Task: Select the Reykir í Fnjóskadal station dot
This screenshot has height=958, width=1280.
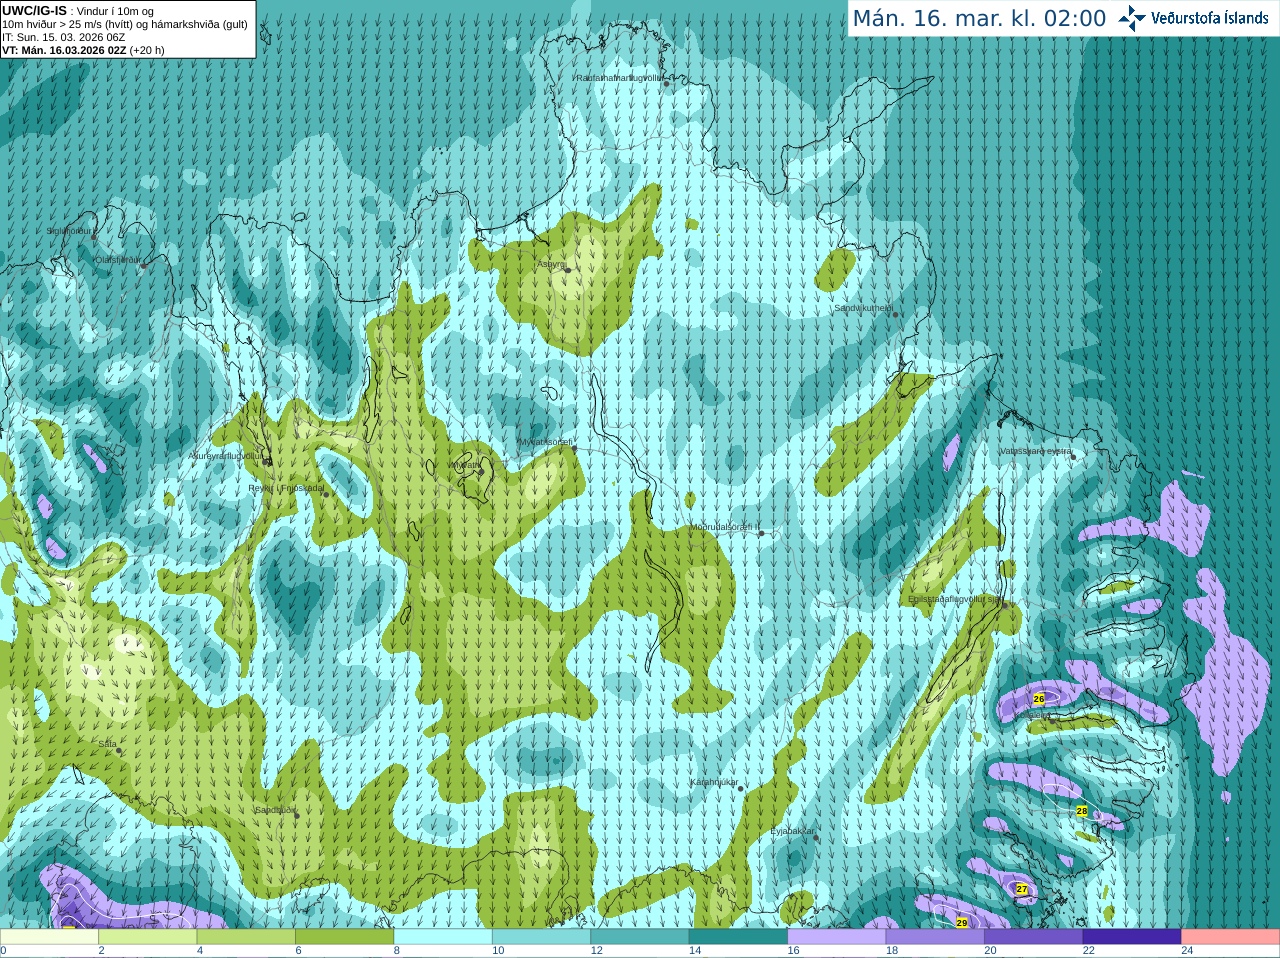Action: 325,494
